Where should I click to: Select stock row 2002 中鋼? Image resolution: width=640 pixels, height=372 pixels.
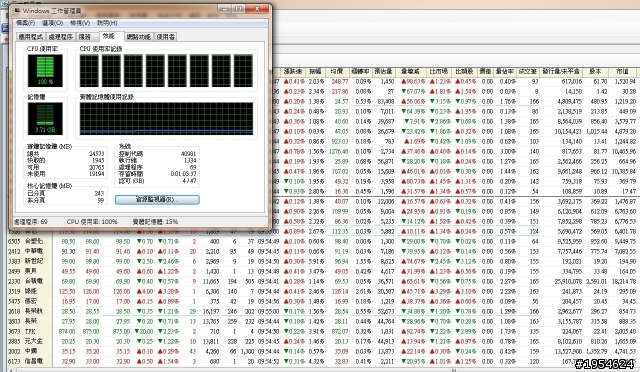click(x=322, y=351)
